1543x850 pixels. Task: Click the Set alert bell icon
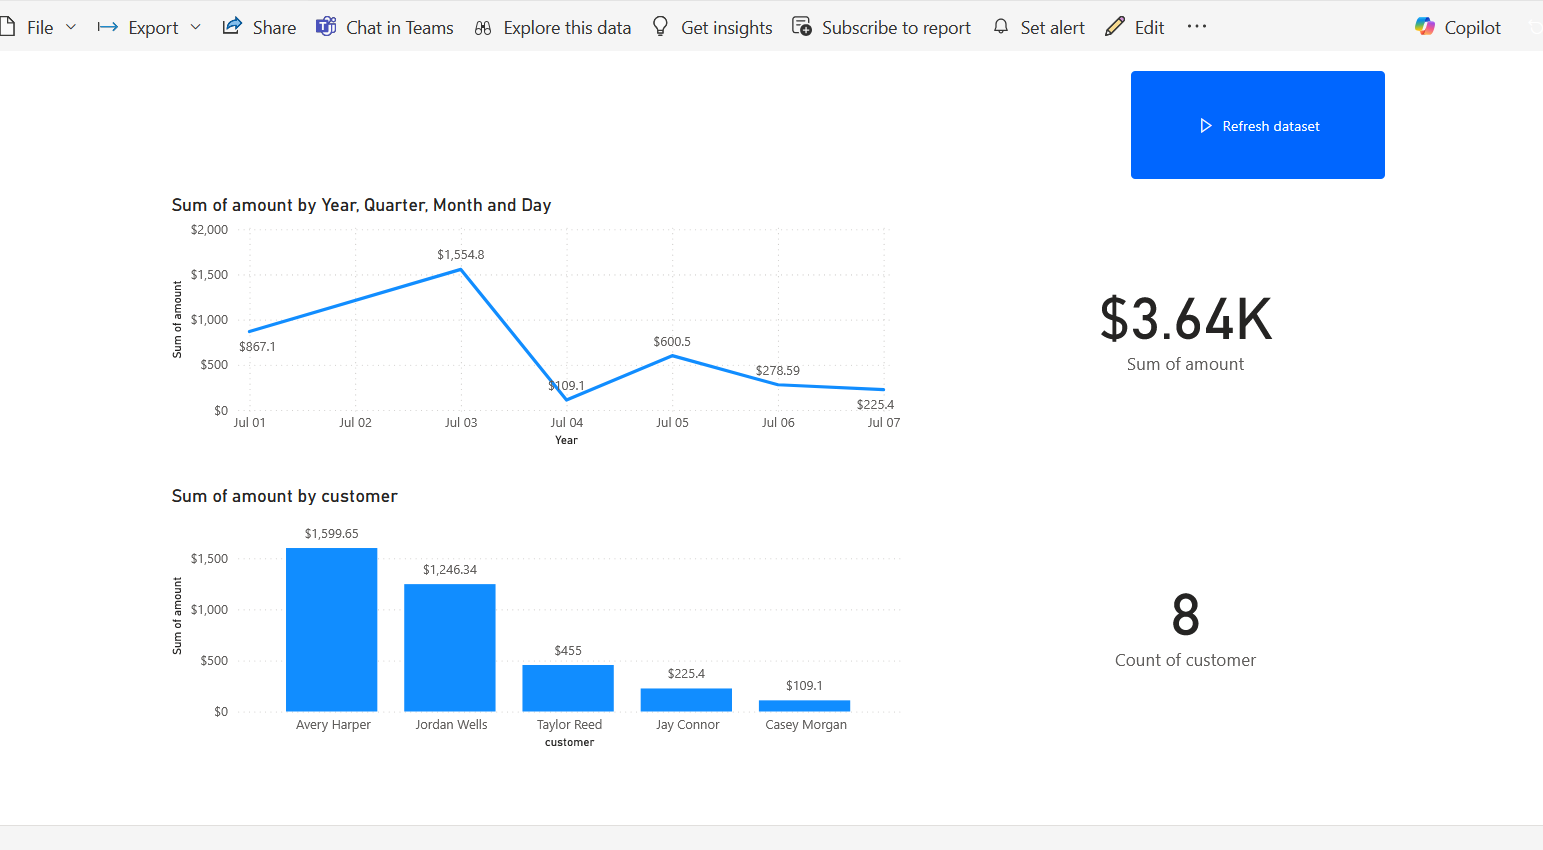pyautogui.click(x=1001, y=27)
